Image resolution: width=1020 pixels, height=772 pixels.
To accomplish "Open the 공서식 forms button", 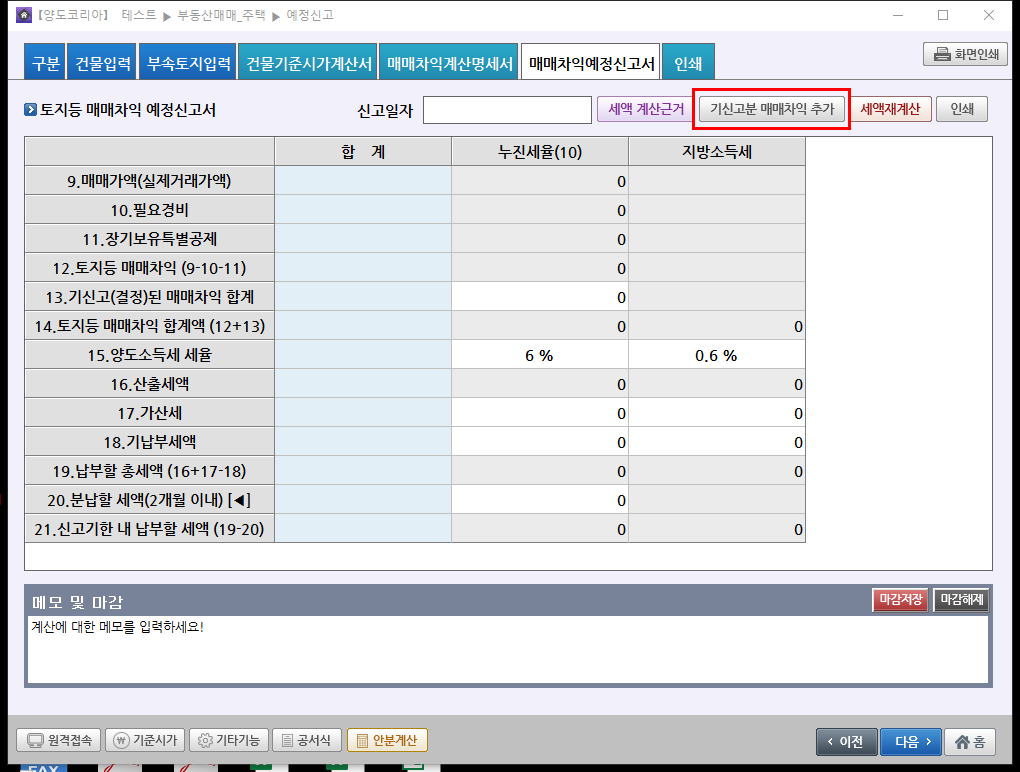I will click(x=307, y=741).
